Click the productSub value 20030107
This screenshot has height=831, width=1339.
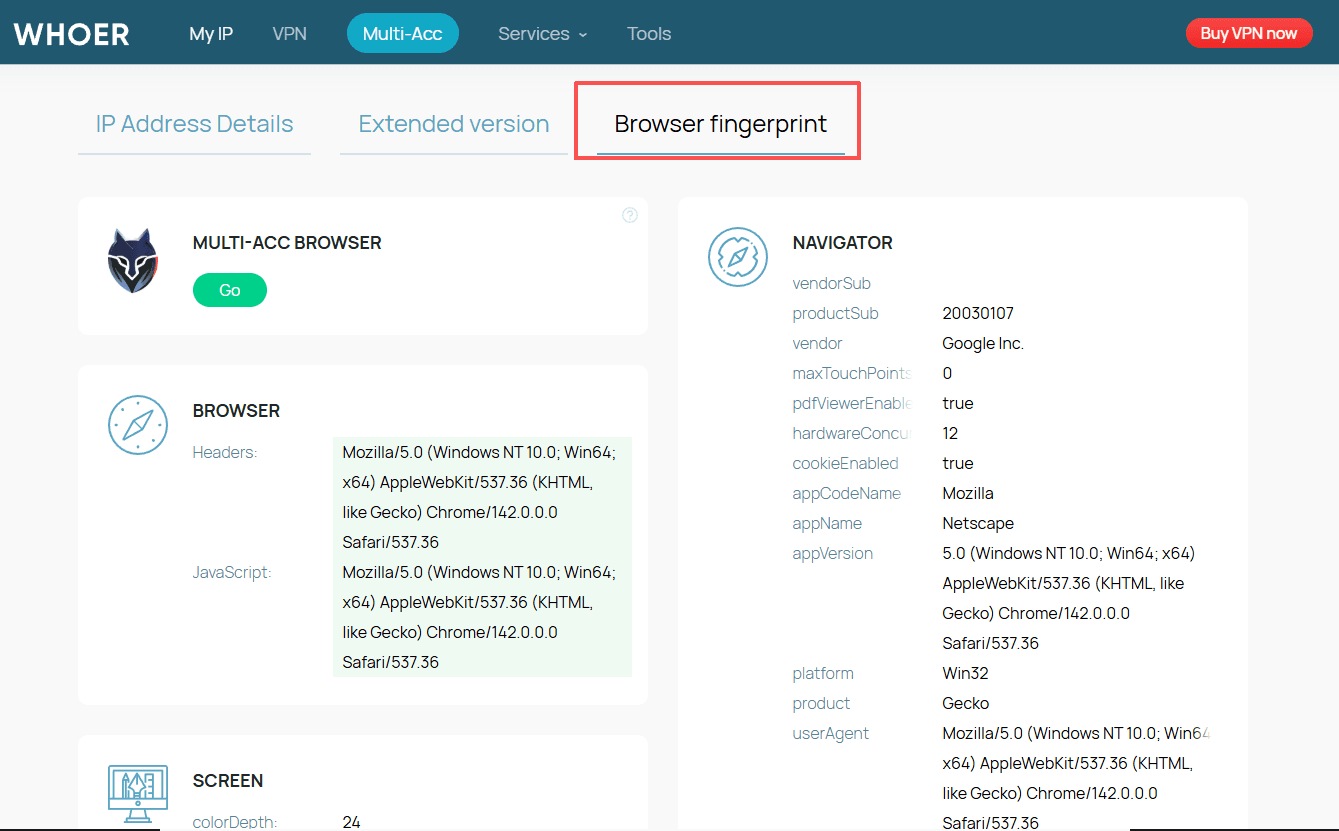tap(978, 313)
